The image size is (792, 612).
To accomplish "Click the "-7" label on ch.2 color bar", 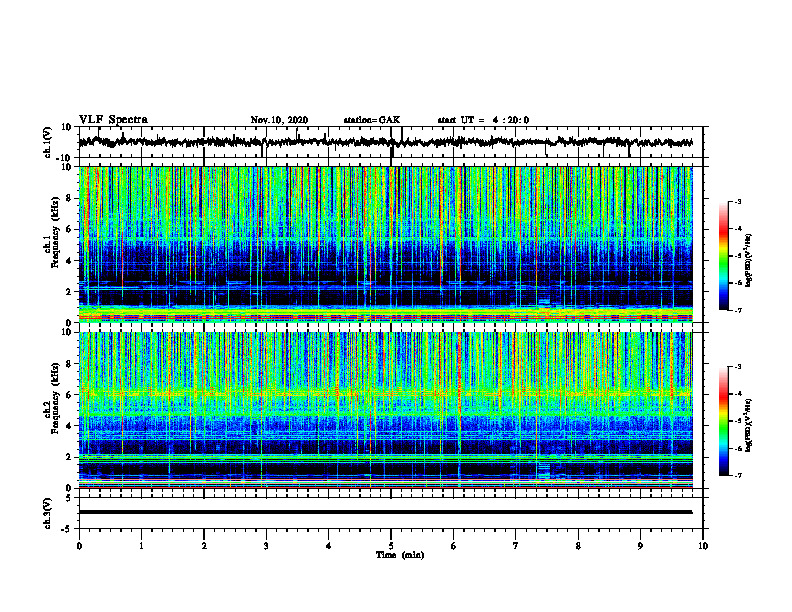I will pyautogui.click(x=737, y=475).
